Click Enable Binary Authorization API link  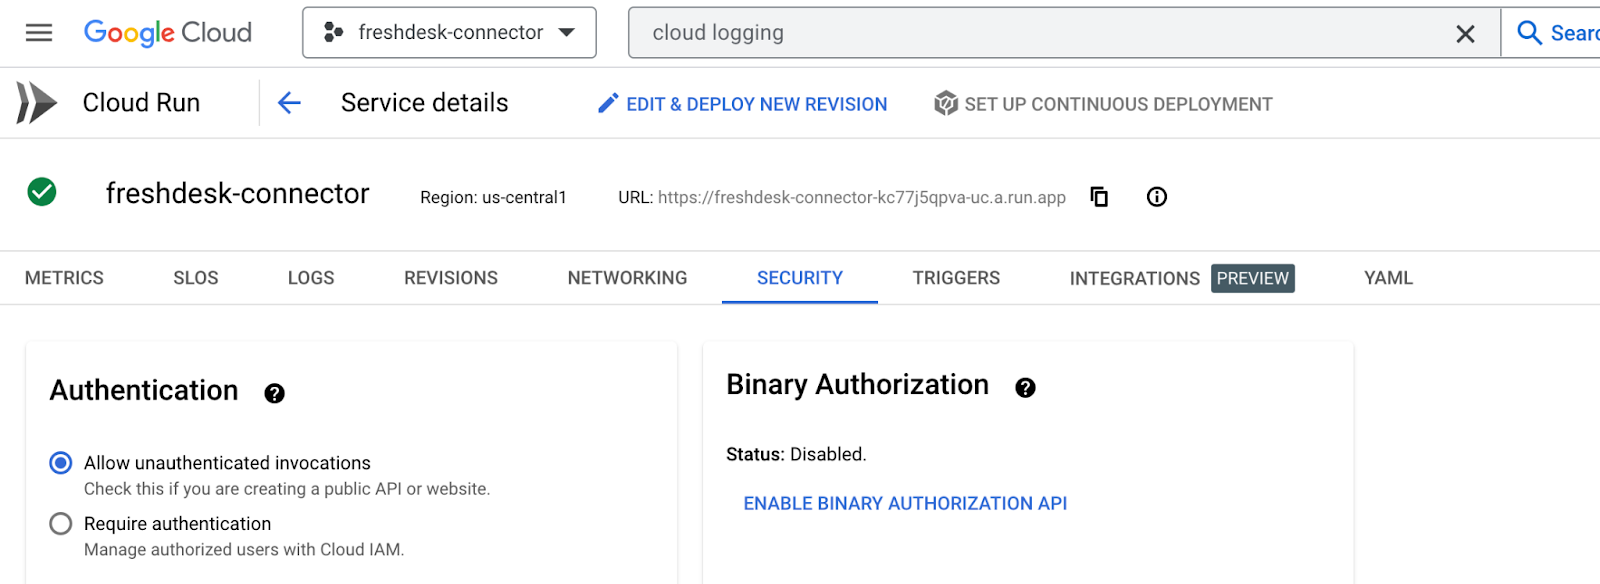[905, 503]
